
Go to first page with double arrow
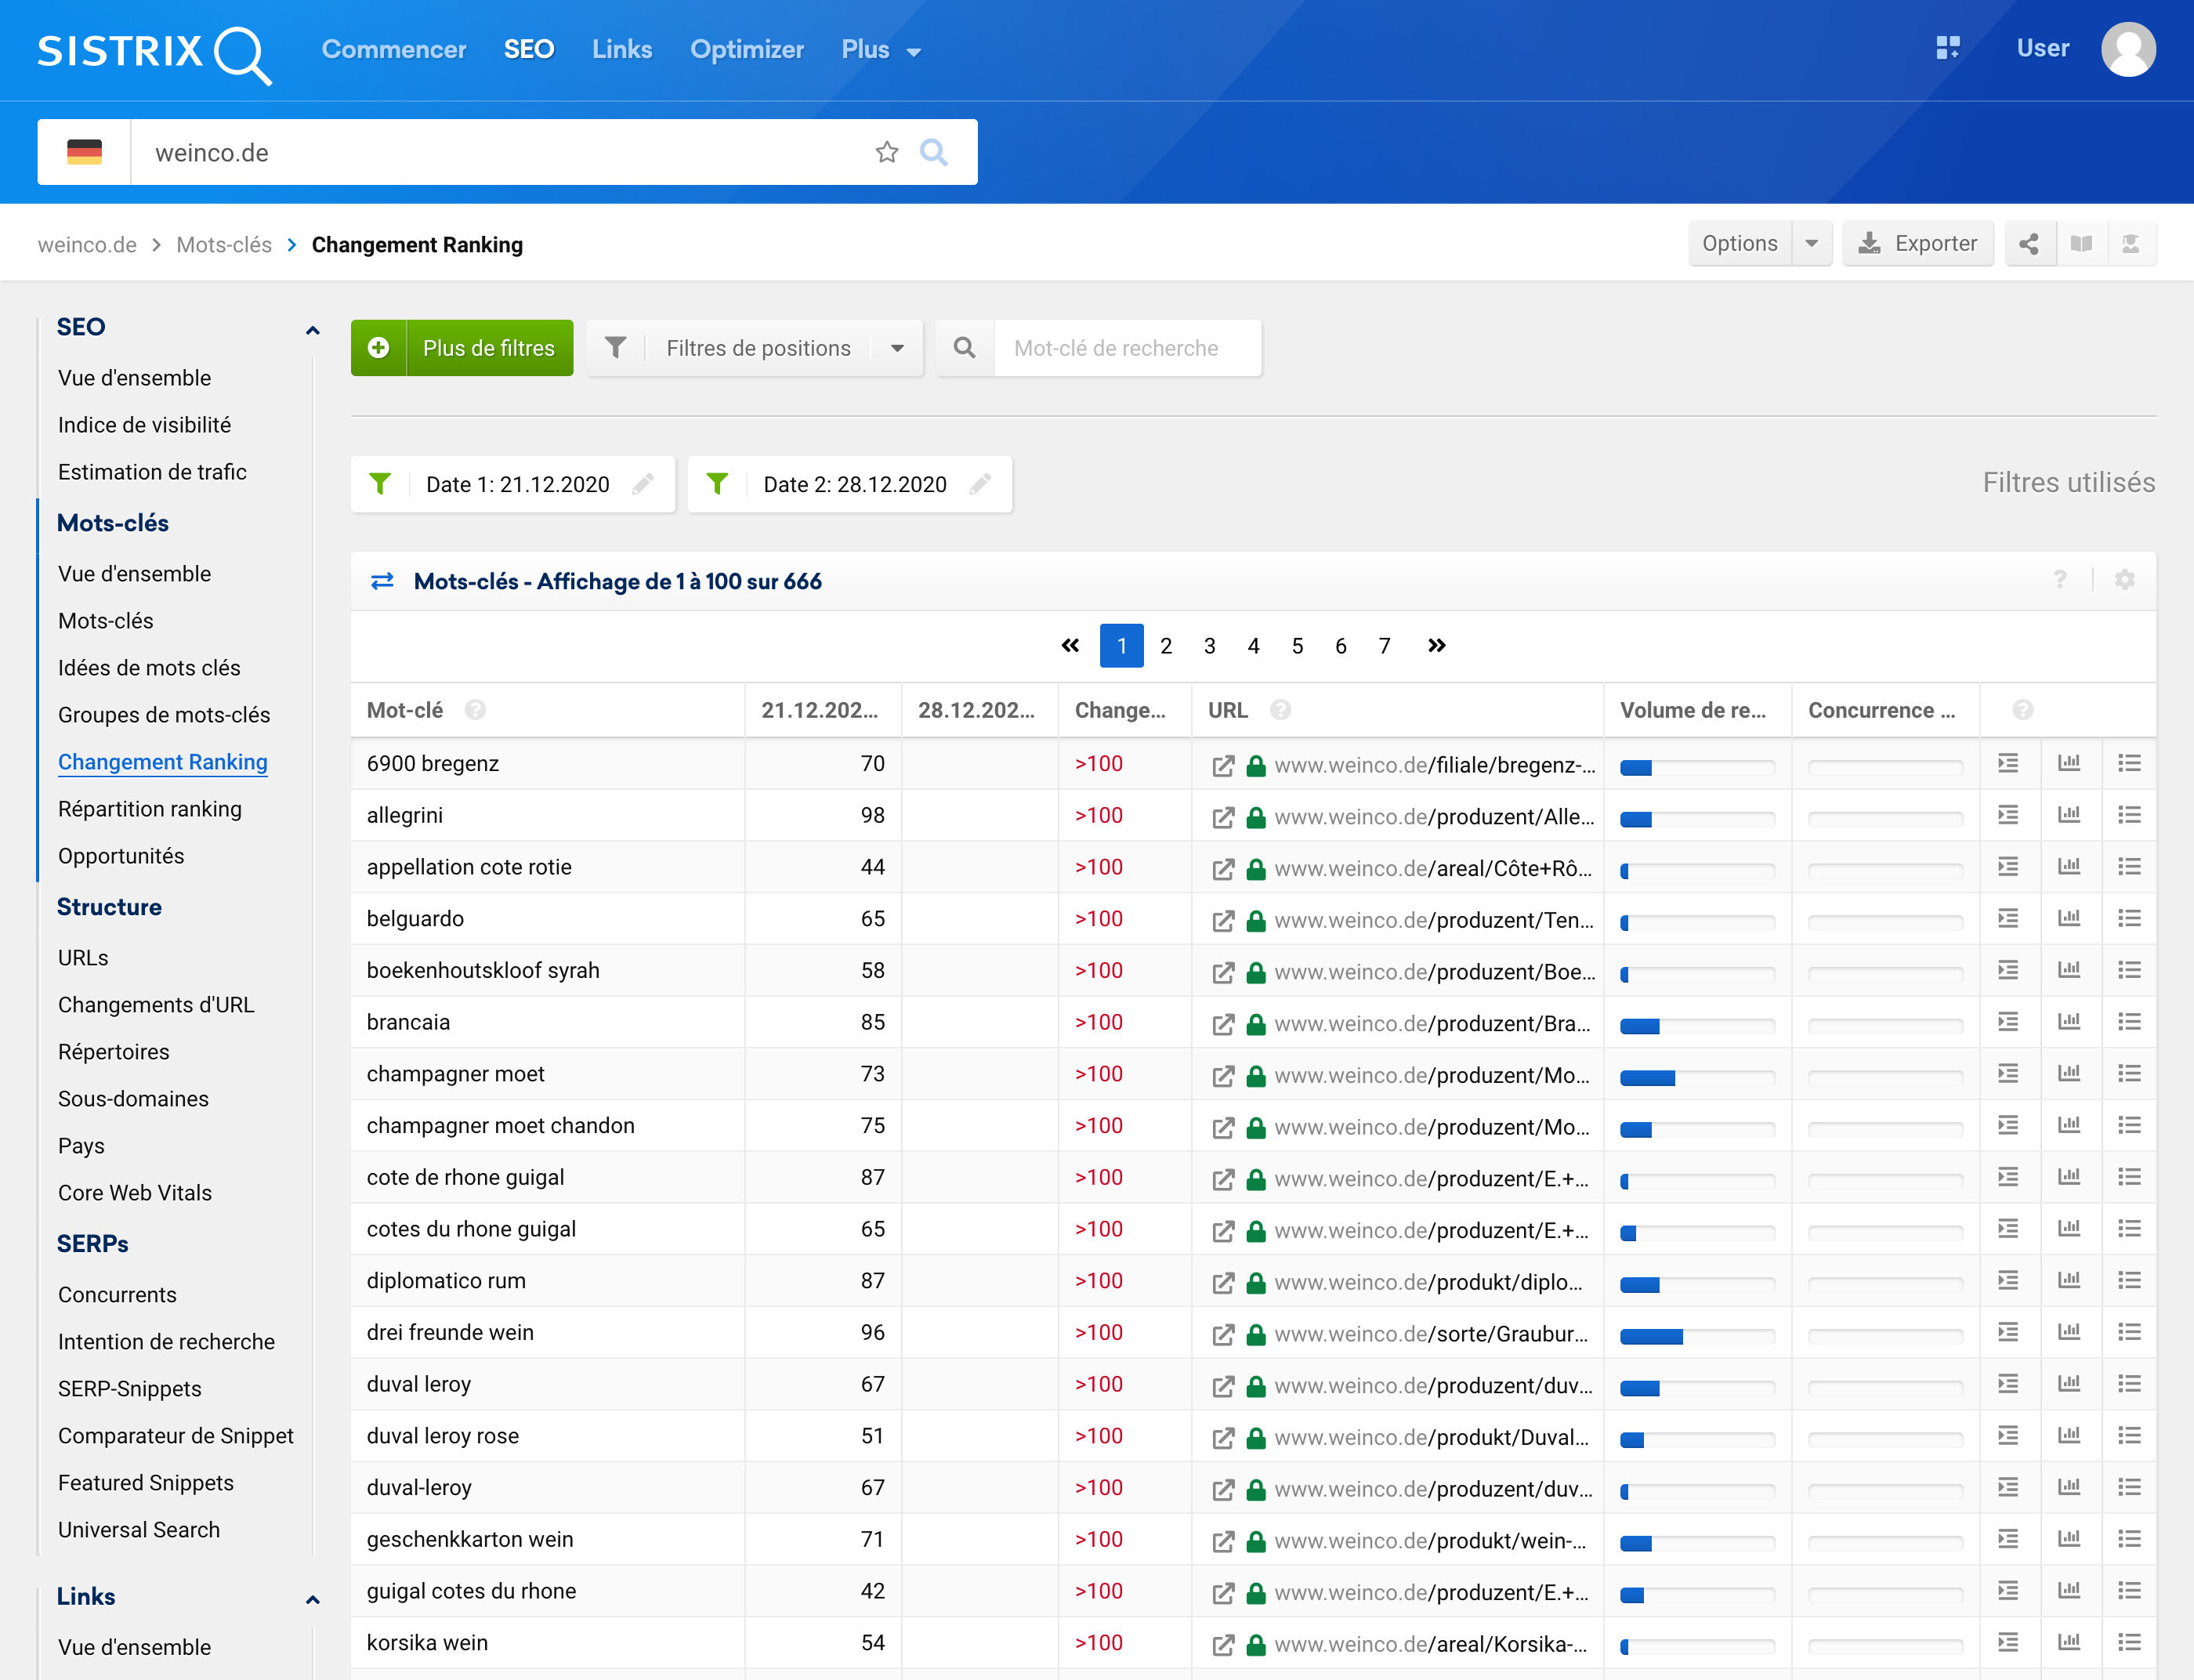(1070, 645)
